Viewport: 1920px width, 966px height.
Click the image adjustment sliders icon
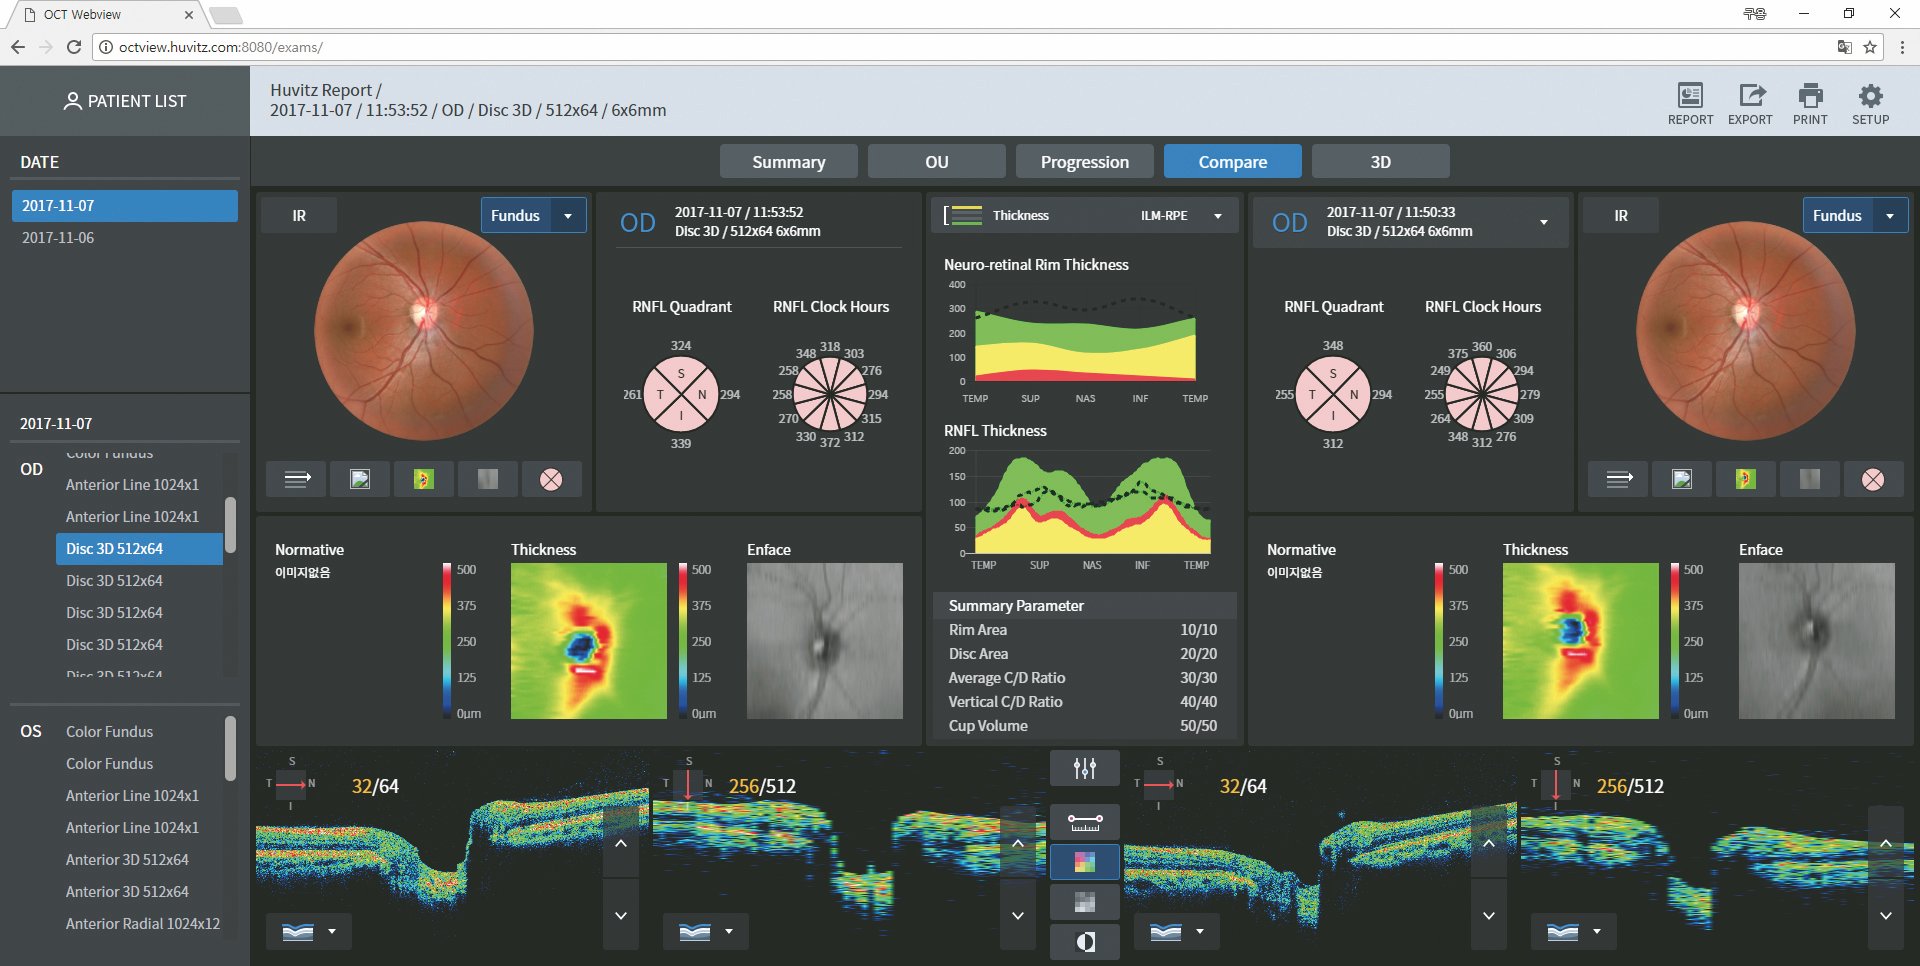[x=1085, y=768]
